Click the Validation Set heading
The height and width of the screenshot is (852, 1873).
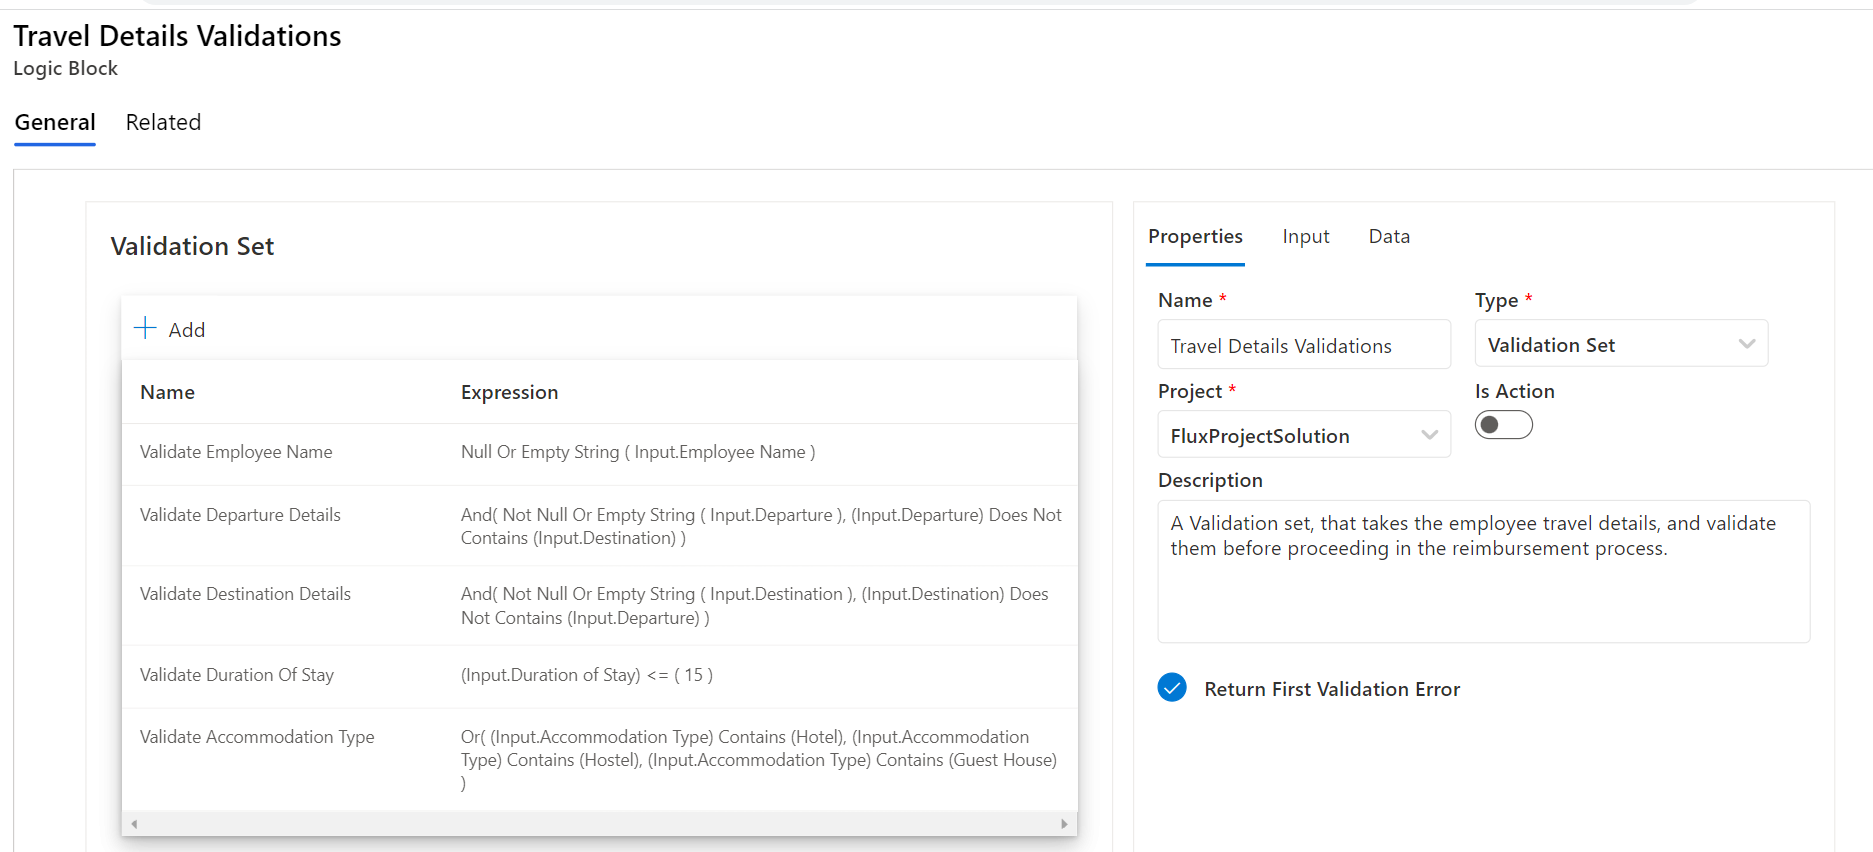pyautogui.click(x=192, y=246)
